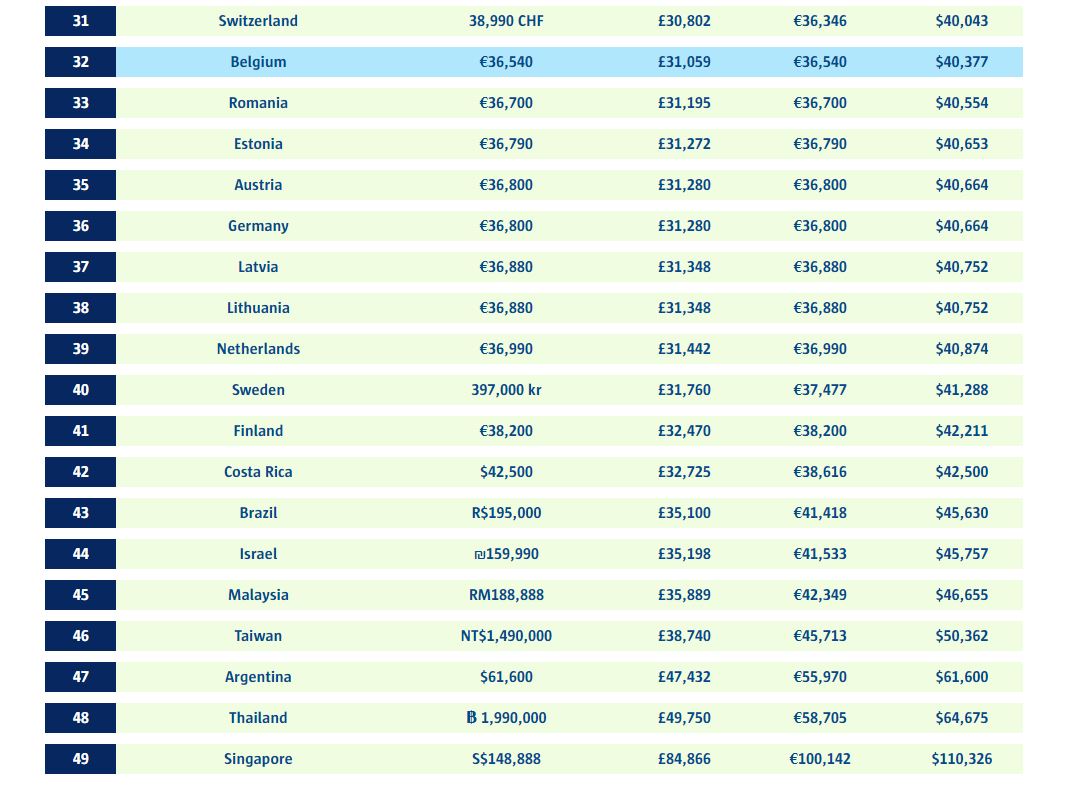Select Finland's $42,211 value
1069x788 pixels.
click(x=961, y=431)
